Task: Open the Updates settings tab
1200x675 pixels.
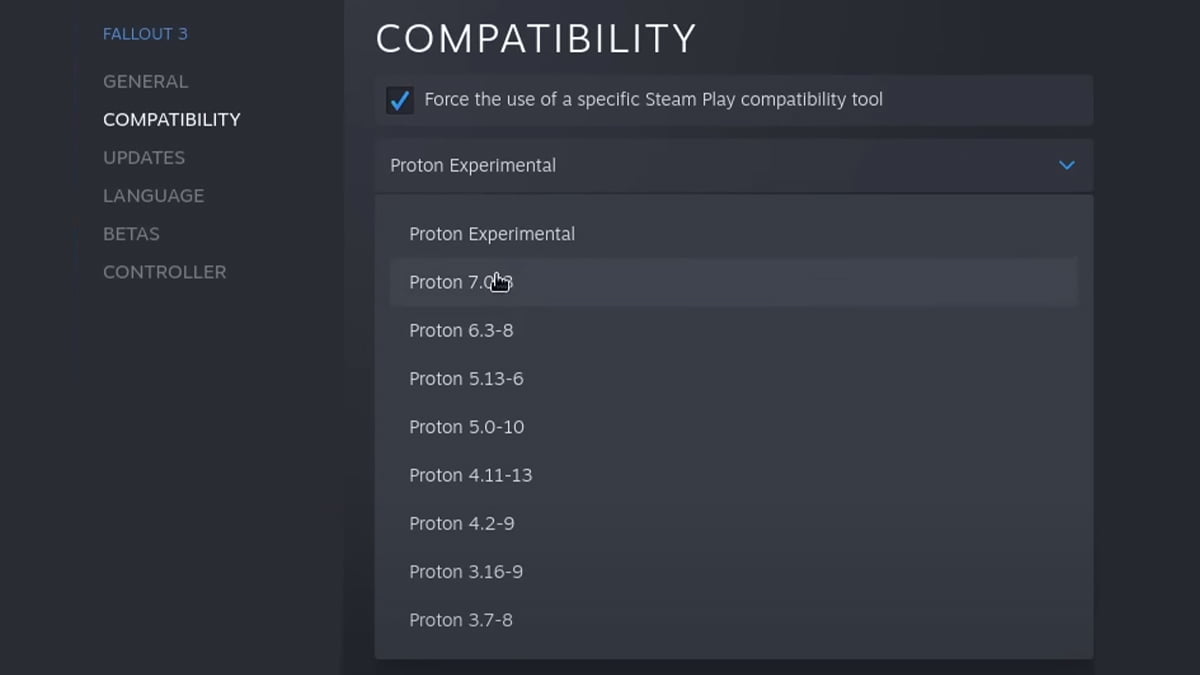Action: pyautogui.click(x=144, y=158)
